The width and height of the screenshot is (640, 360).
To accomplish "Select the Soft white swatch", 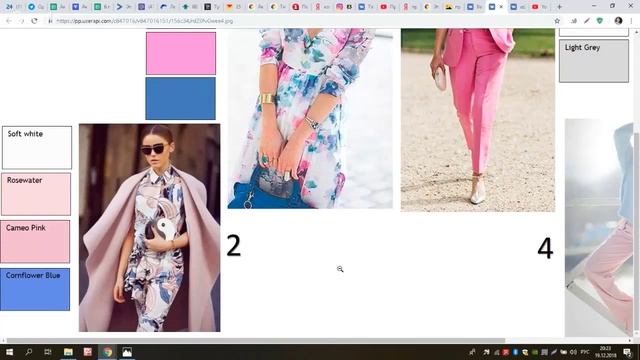I will point(37,147).
